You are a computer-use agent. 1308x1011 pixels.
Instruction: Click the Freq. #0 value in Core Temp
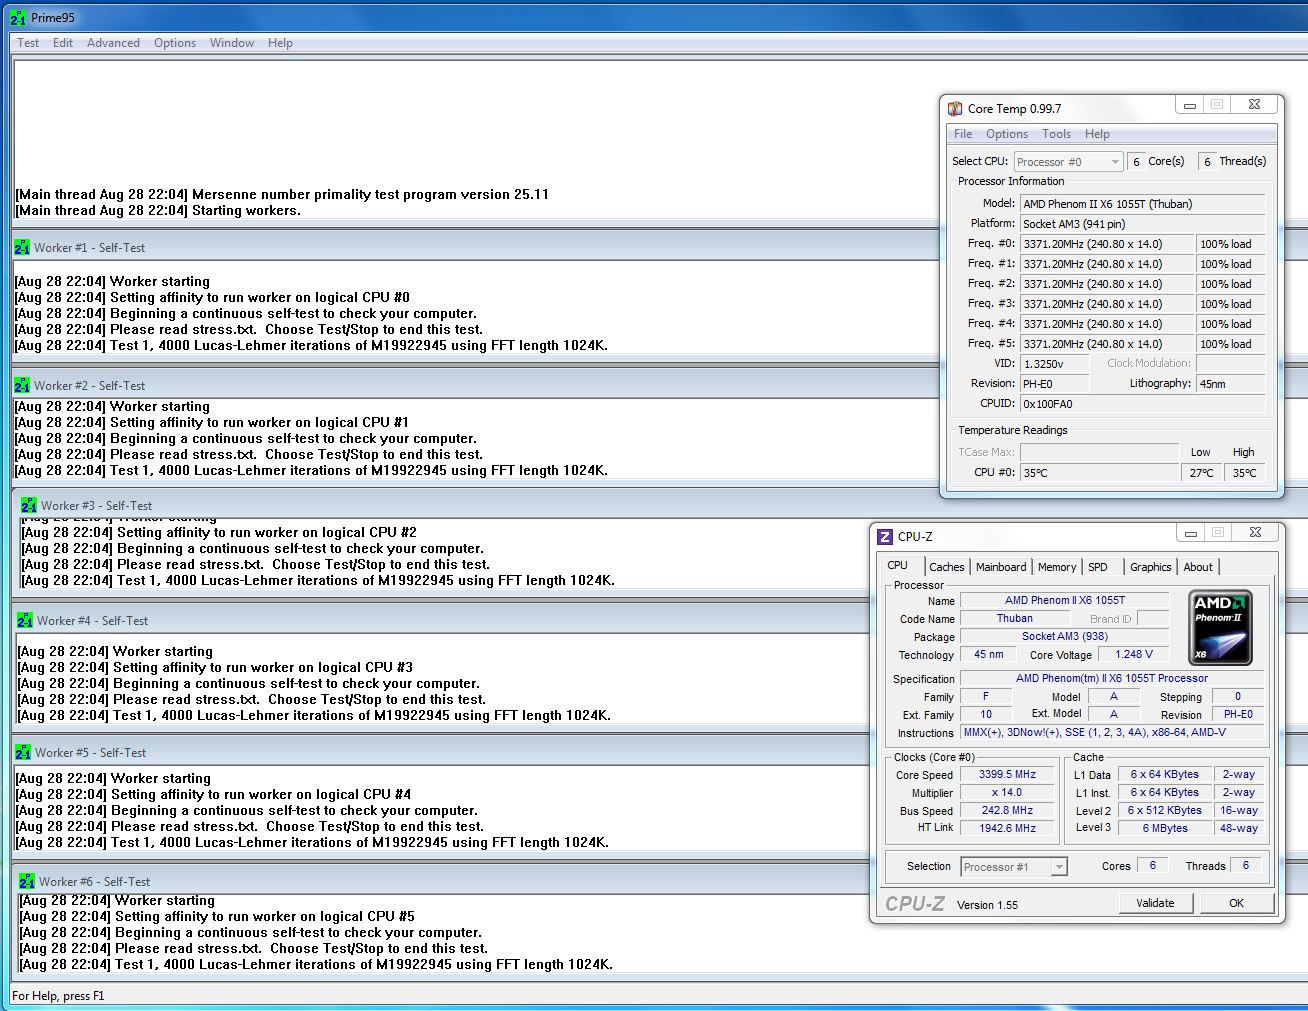pyautogui.click(x=1106, y=244)
